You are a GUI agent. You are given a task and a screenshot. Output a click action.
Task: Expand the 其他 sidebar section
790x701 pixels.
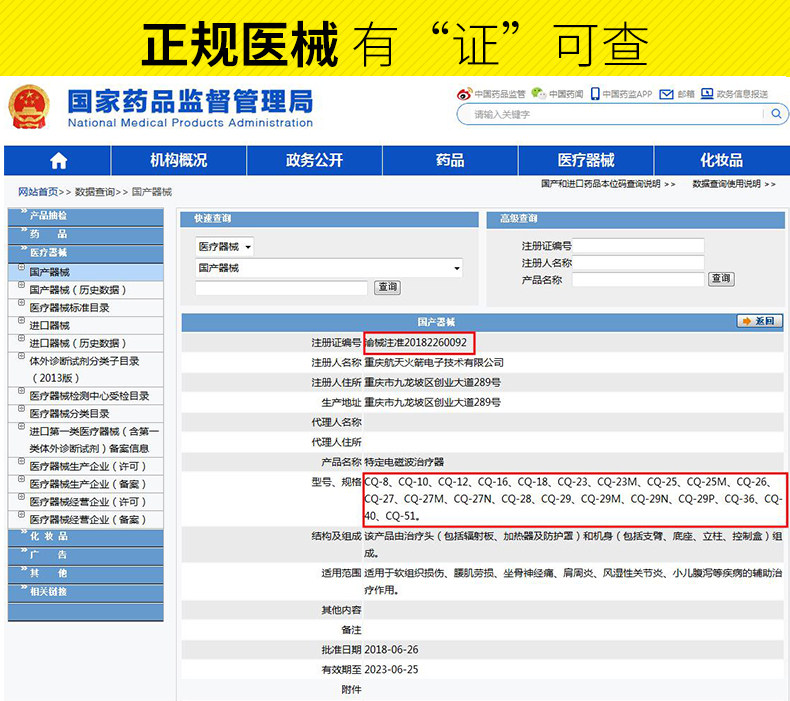click(x=86, y=573)
